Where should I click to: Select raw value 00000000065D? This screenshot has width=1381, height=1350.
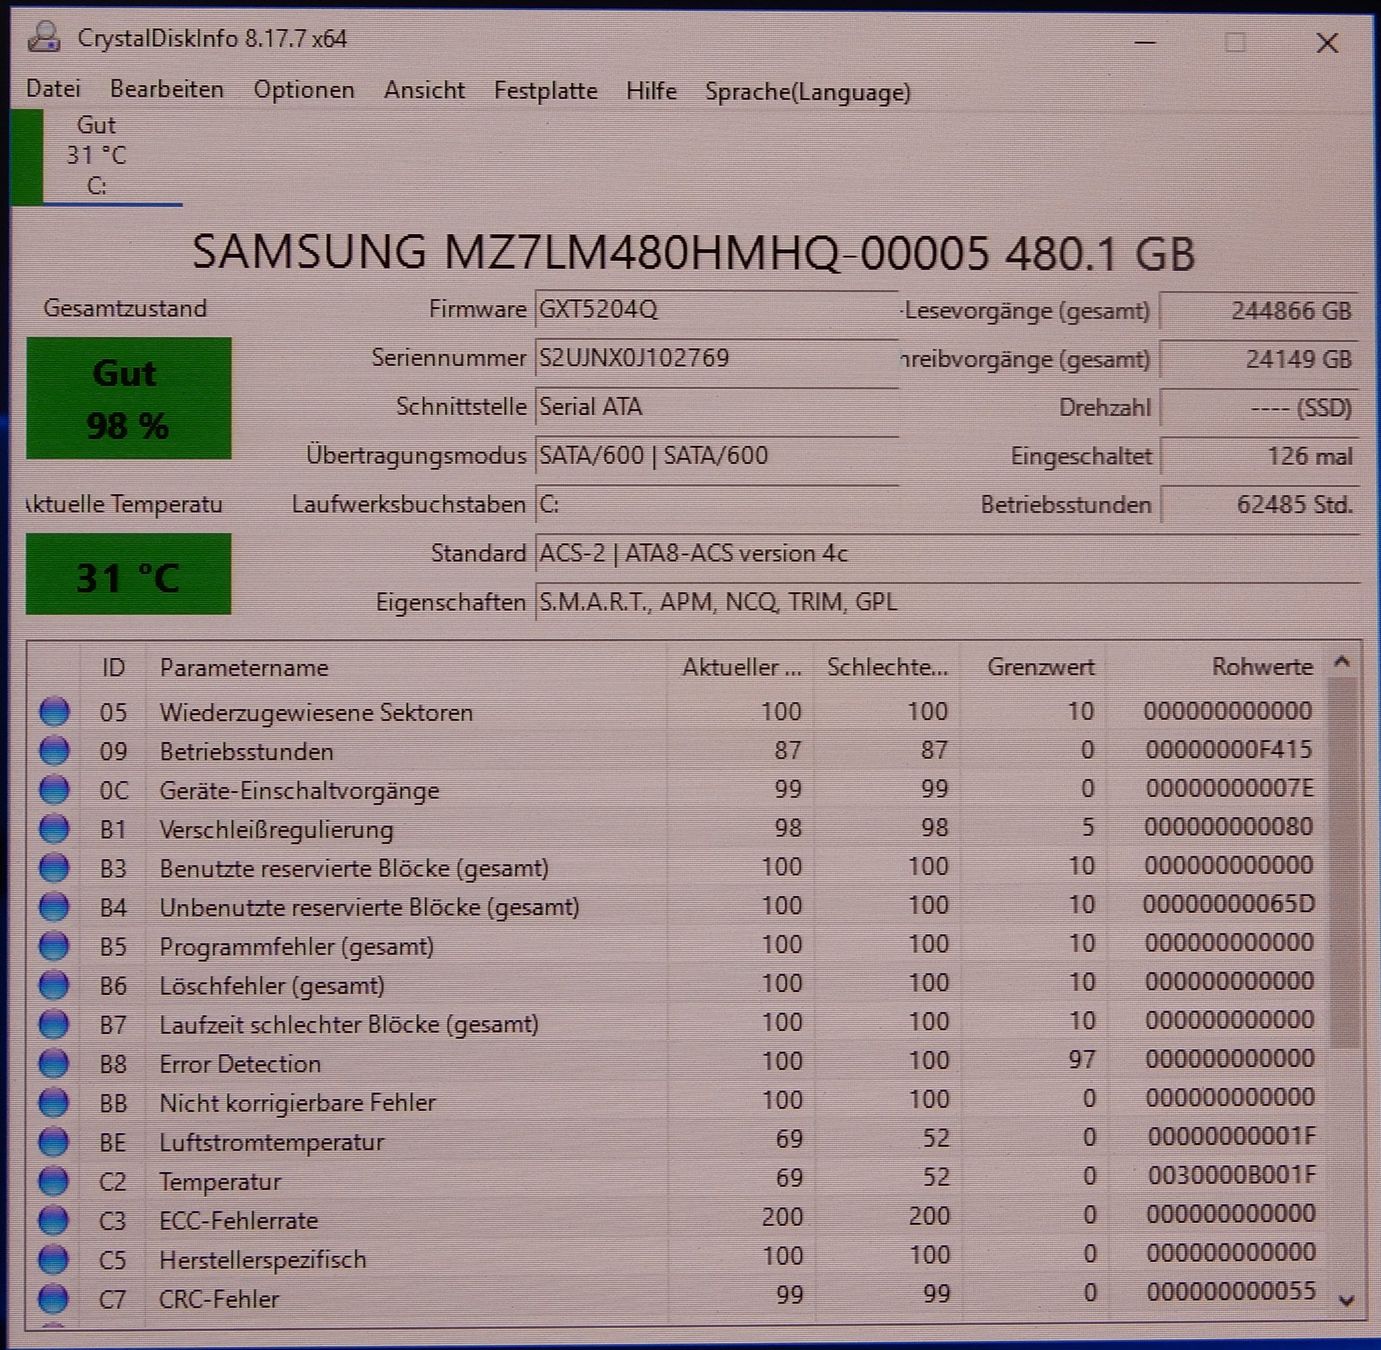point(1229,905)
